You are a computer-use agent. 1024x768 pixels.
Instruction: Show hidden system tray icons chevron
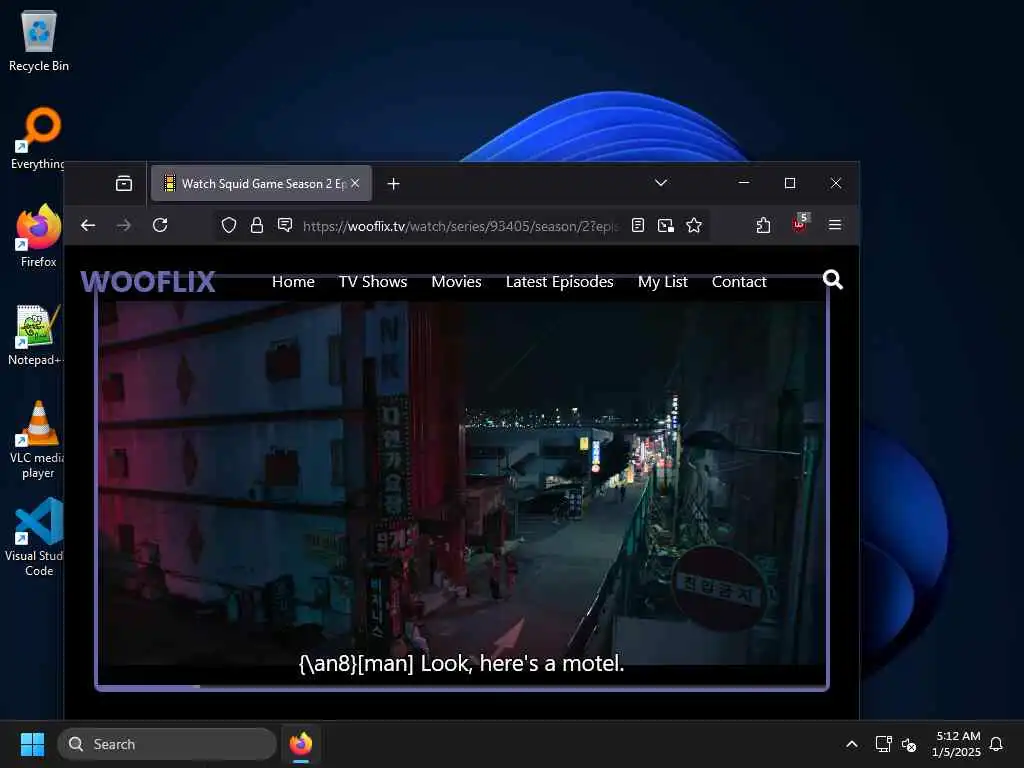pyautogui.click(x=852, y=744)
